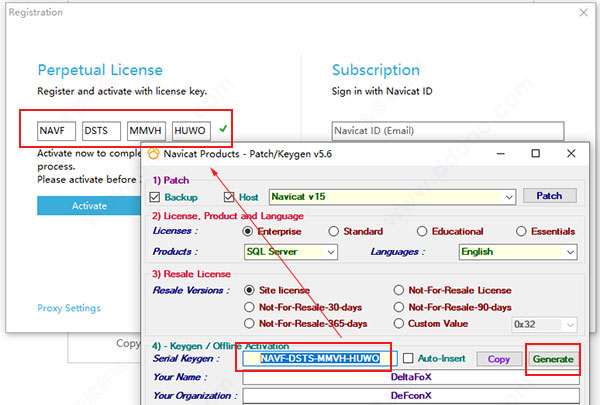Toggle the Host checkbox
The height and width of the screenshot is (405, 600).
coord(229,197)
